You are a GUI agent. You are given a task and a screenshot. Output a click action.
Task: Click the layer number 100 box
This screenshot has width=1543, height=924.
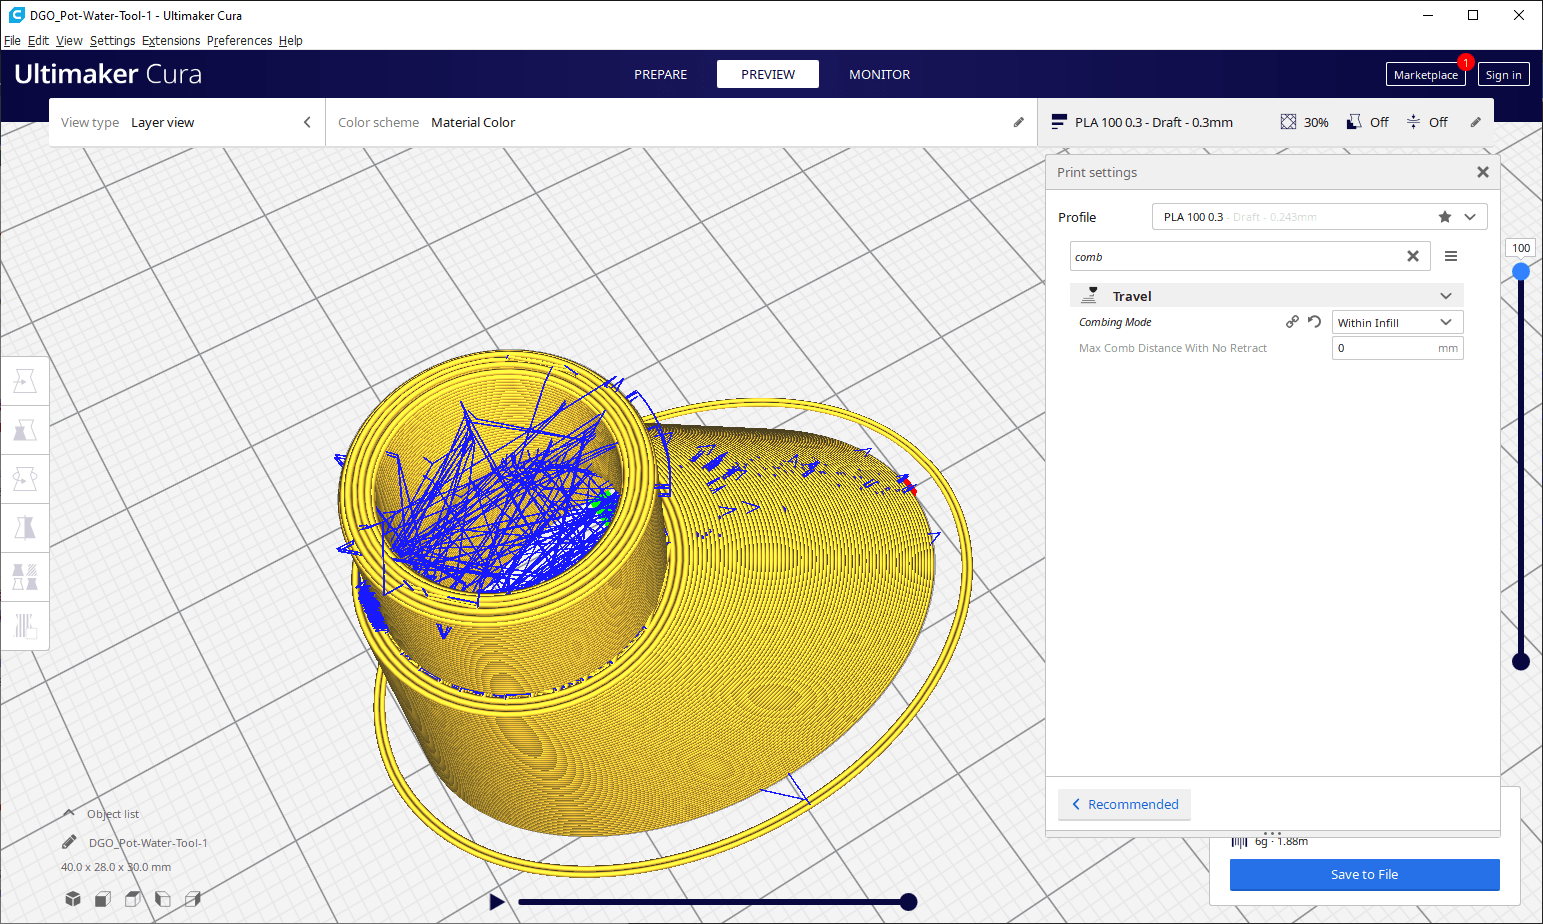pyautogui.click(x=1521, y=247)
